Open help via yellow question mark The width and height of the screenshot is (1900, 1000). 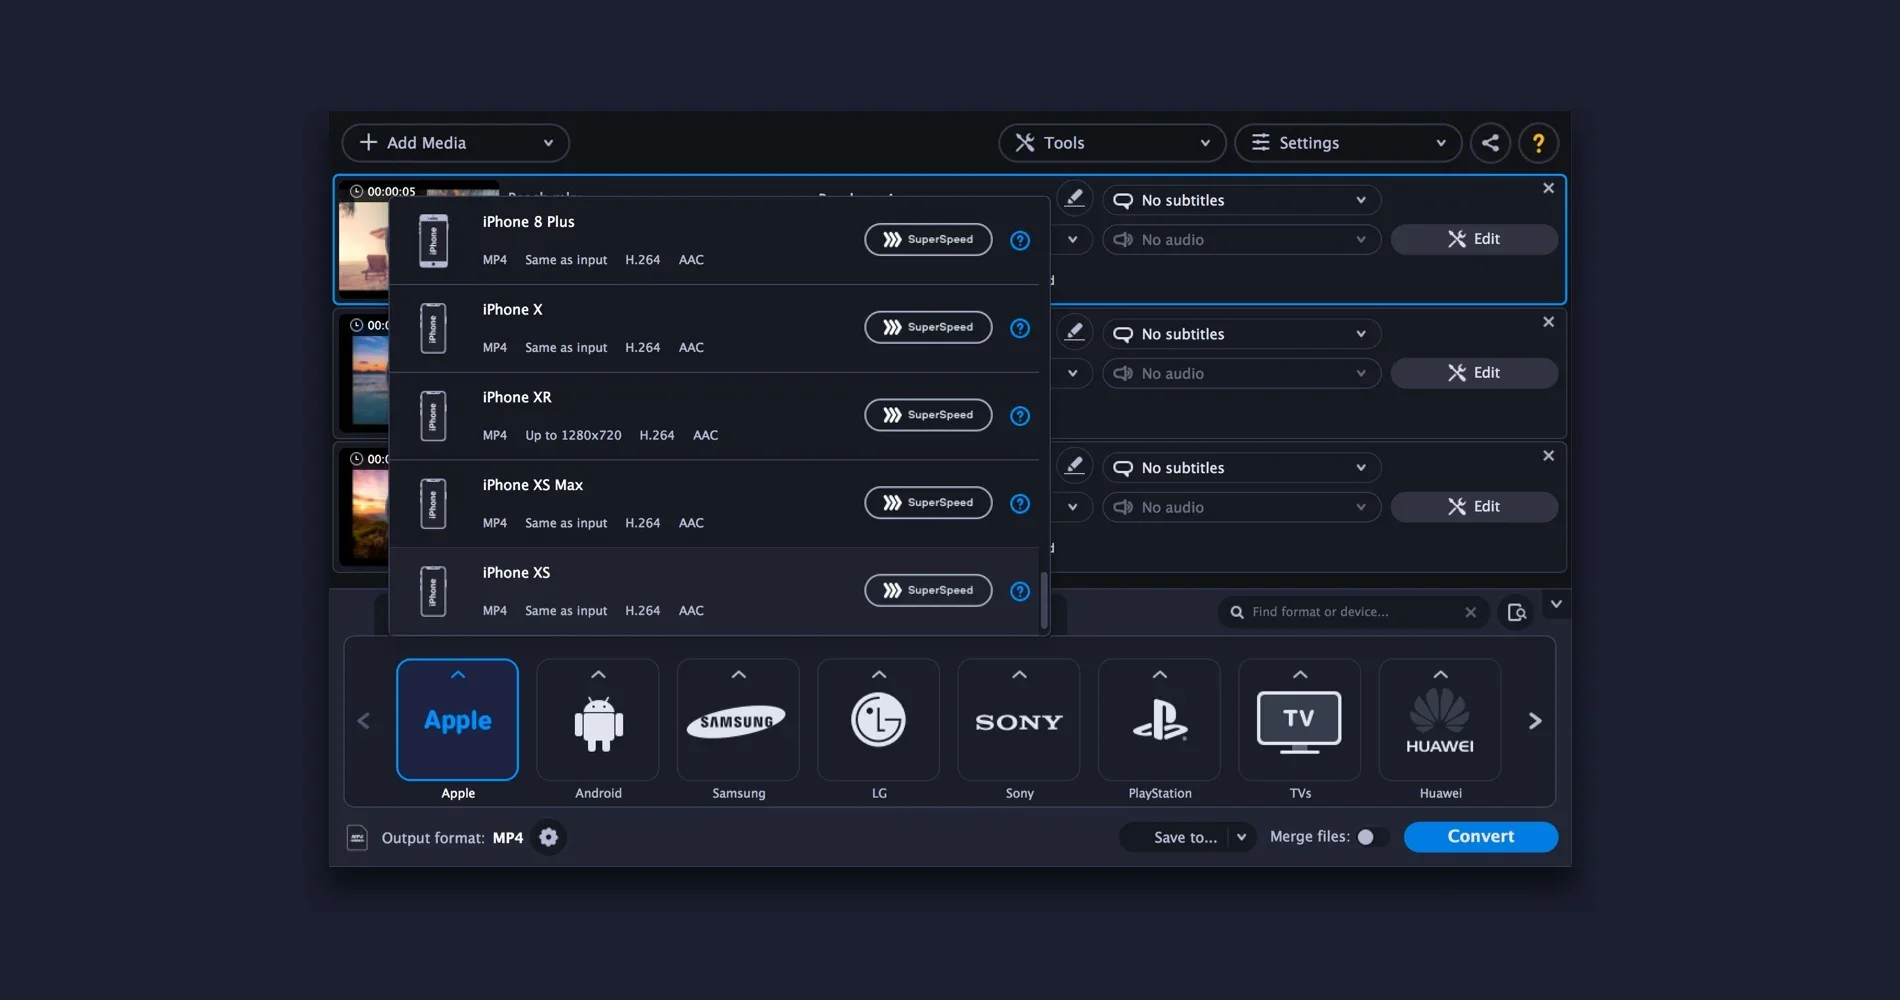1538,143
